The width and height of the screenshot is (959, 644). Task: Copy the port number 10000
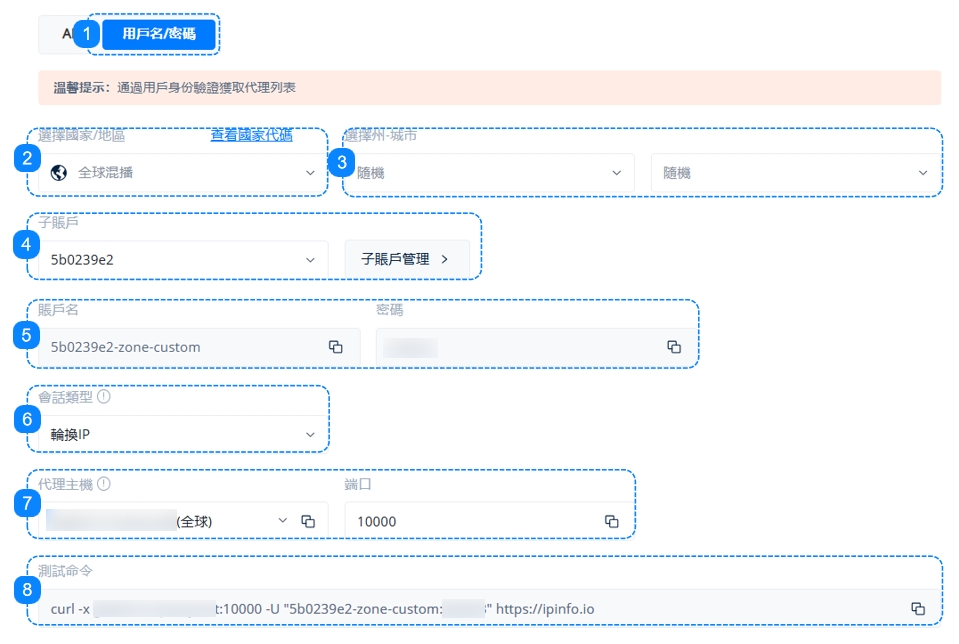(611, 521)
